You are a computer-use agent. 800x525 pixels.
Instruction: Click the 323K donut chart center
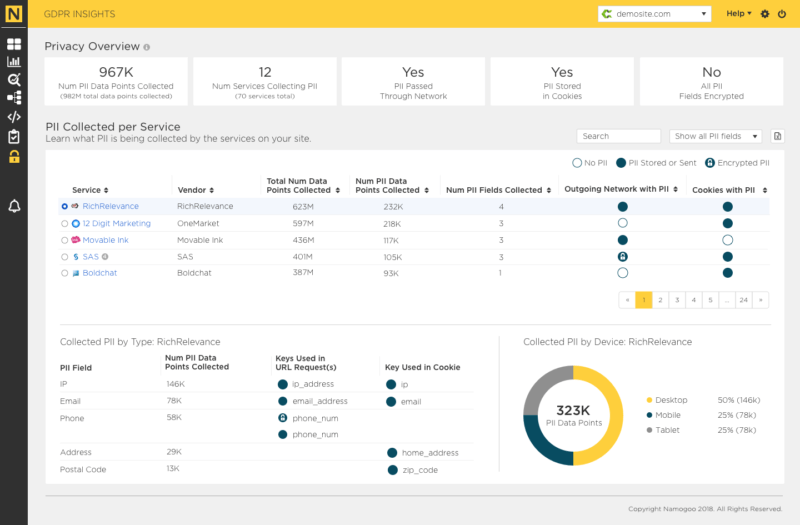pyautogui.click(x=573, y=415)
